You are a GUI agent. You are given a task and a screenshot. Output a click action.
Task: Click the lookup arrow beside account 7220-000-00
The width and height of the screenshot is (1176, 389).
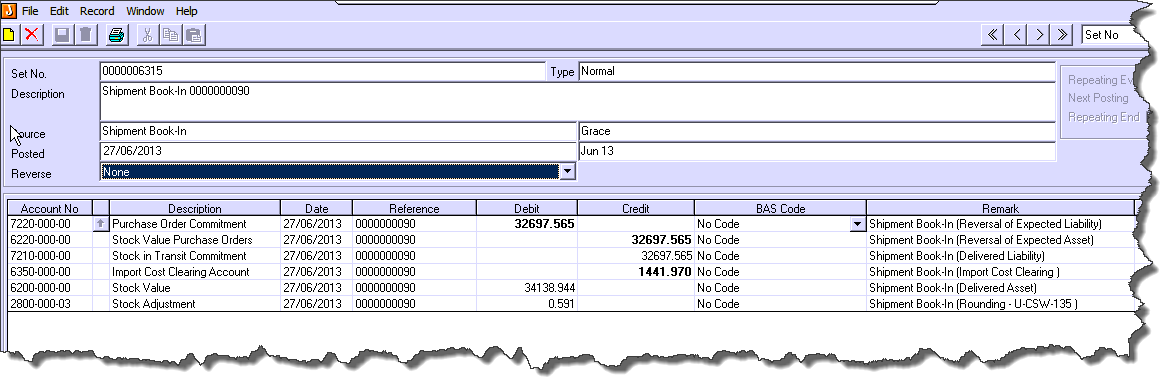click(x=101, y=223)
